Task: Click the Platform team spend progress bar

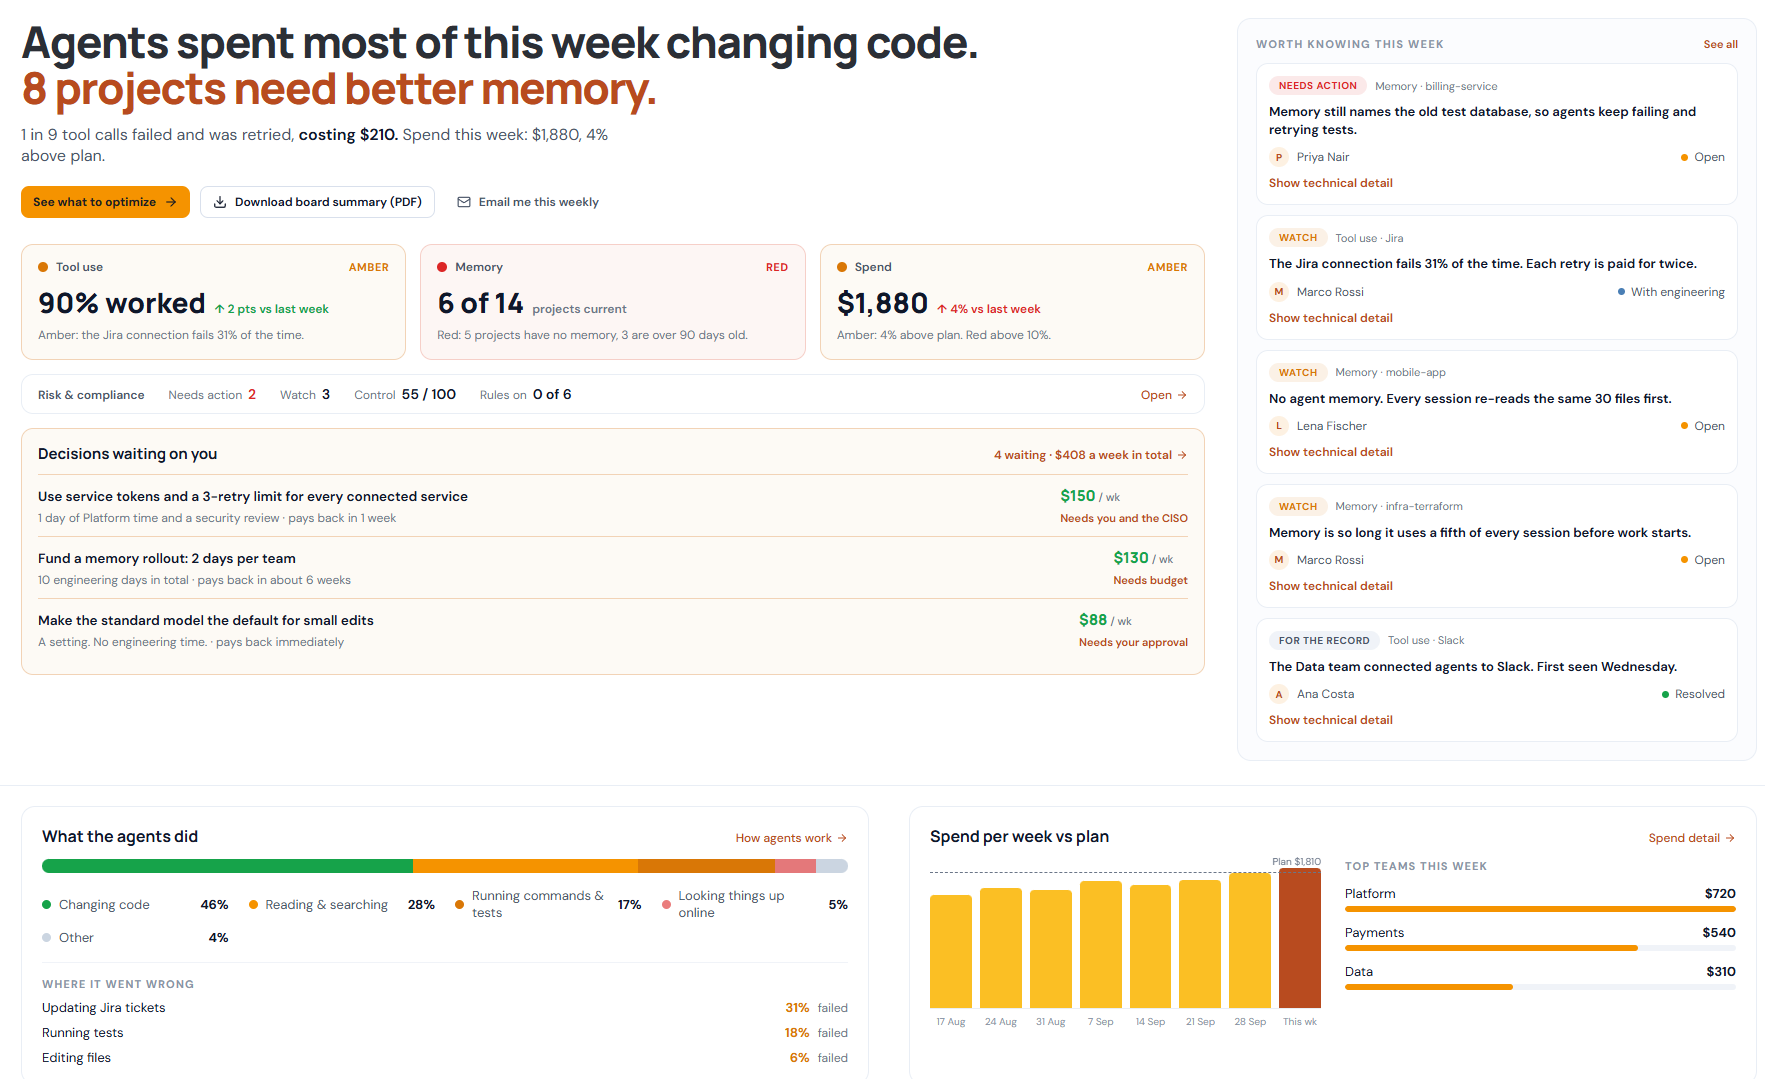Action: (1540, 909)
